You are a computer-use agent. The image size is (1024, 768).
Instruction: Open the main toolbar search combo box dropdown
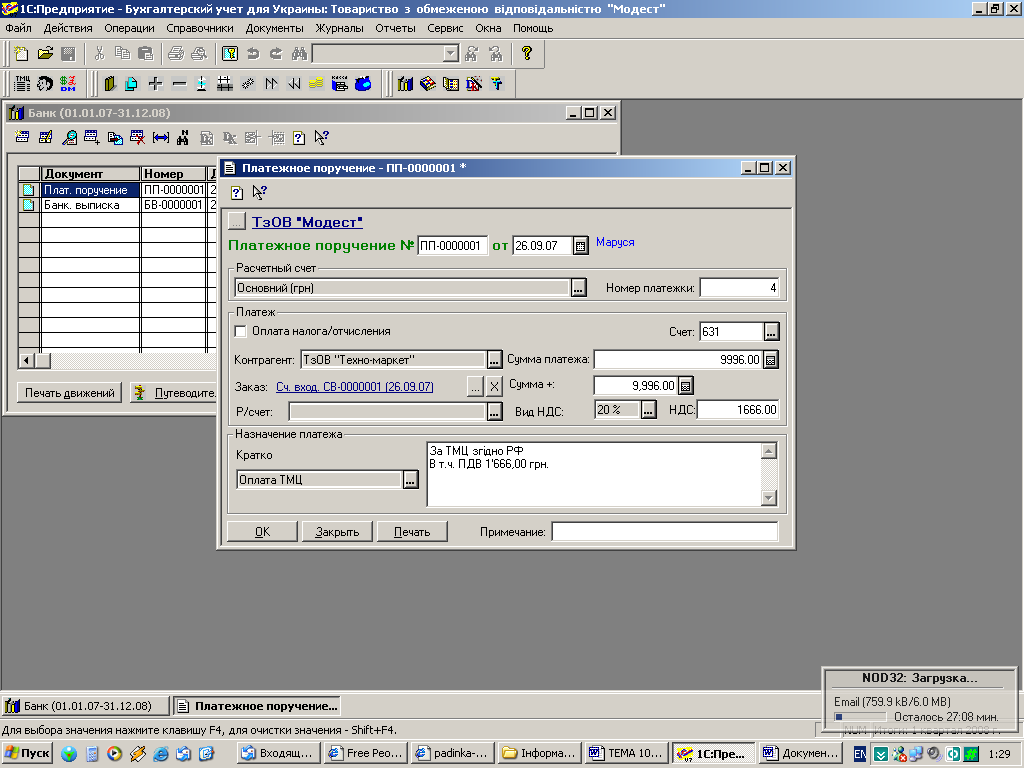tap(451, 54)
